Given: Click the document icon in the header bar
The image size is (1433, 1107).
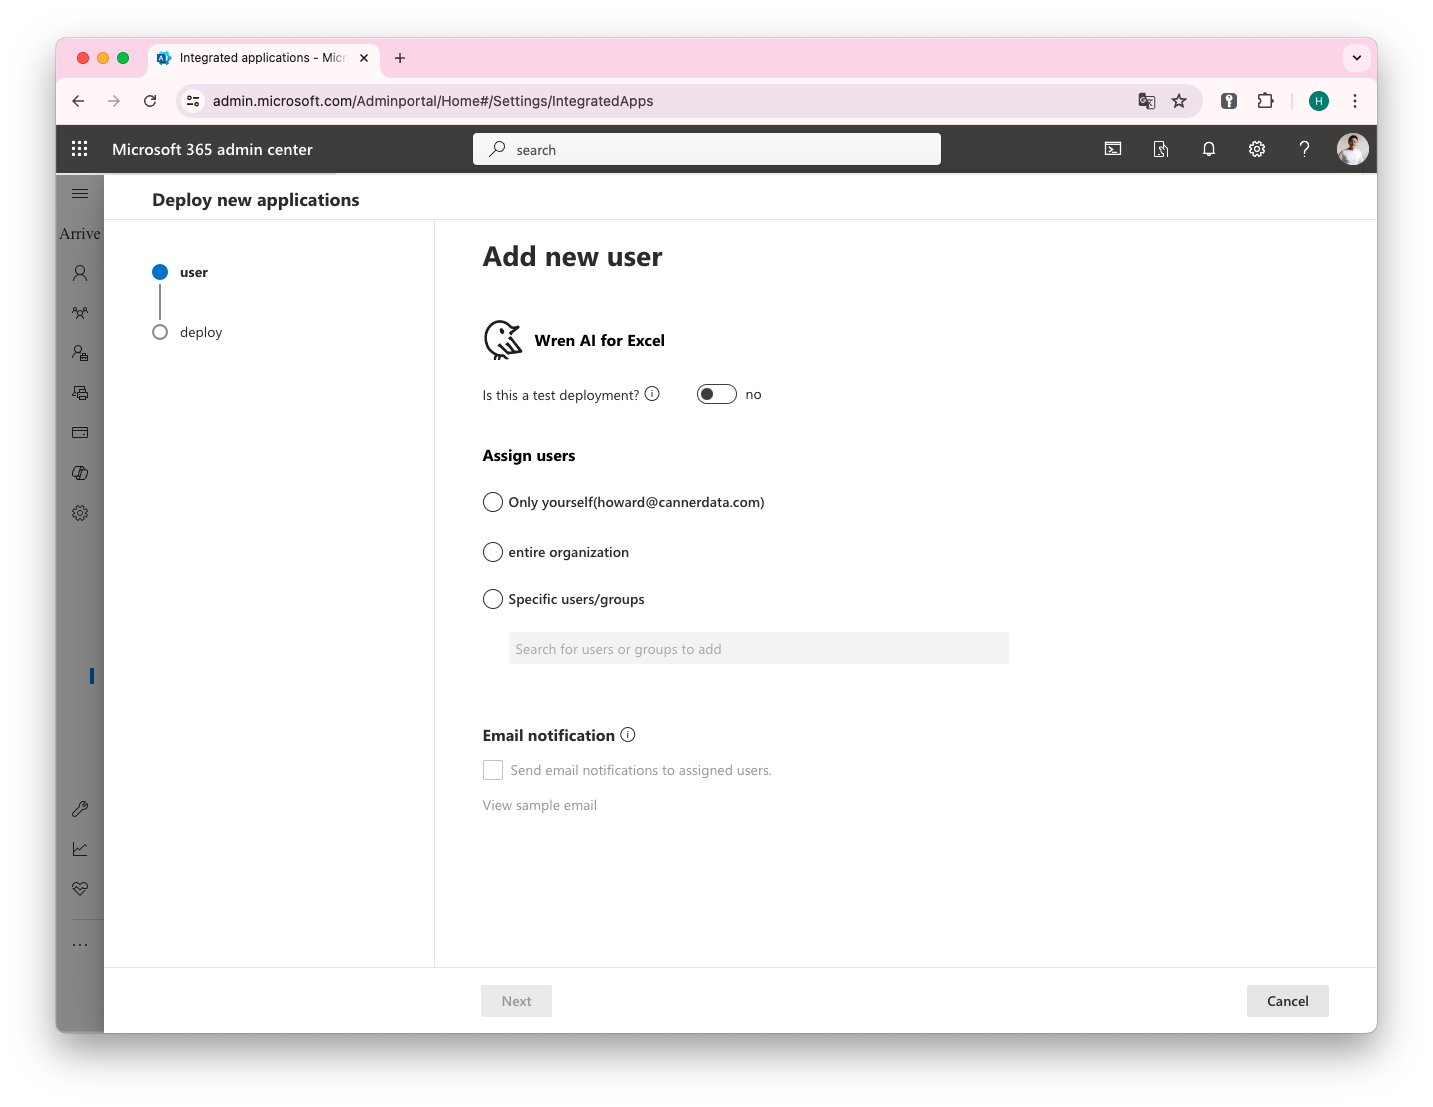Looking at the screenshot, I should coord(1161,149).
